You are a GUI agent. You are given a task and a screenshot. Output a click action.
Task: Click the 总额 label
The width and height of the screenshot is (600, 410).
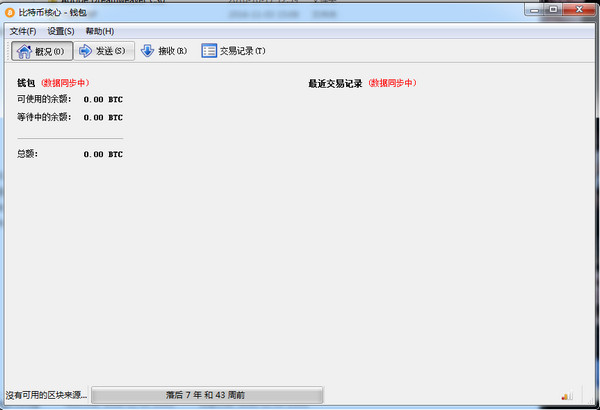[27, 154]
